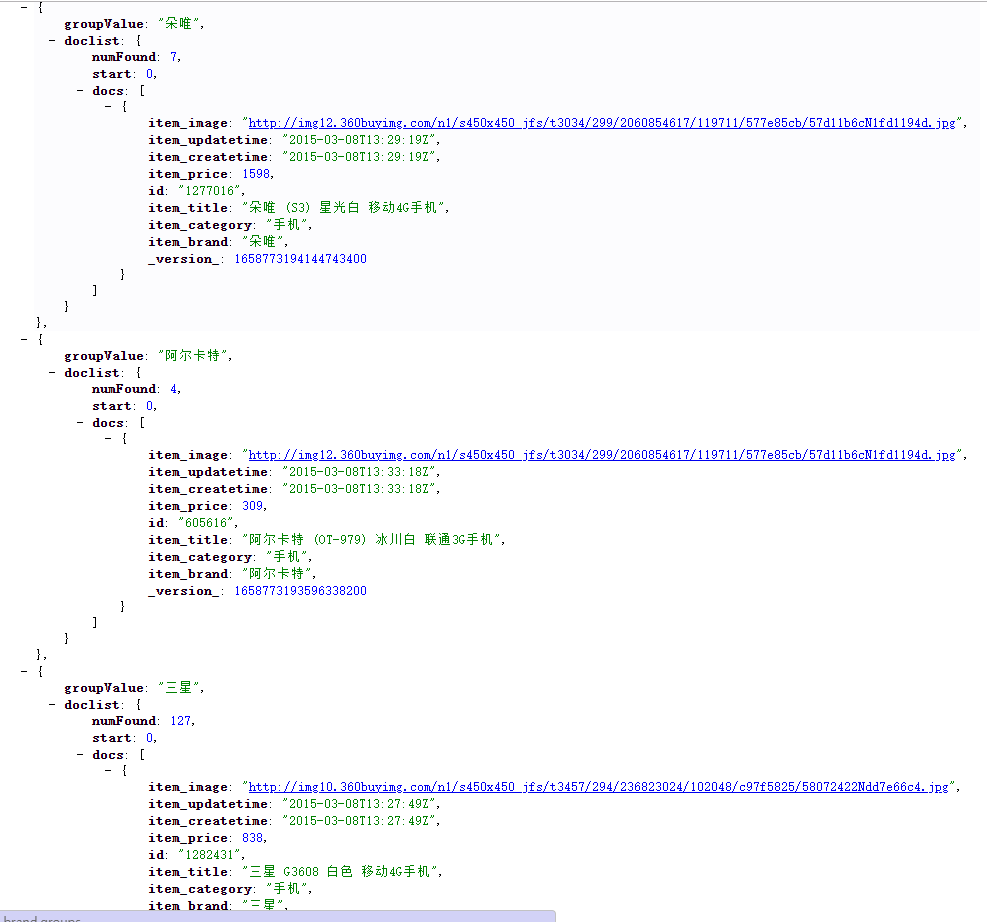The height and width of the screenshot is (922, 987).
Task: Click numFound value 7
Action: point(174,57)
